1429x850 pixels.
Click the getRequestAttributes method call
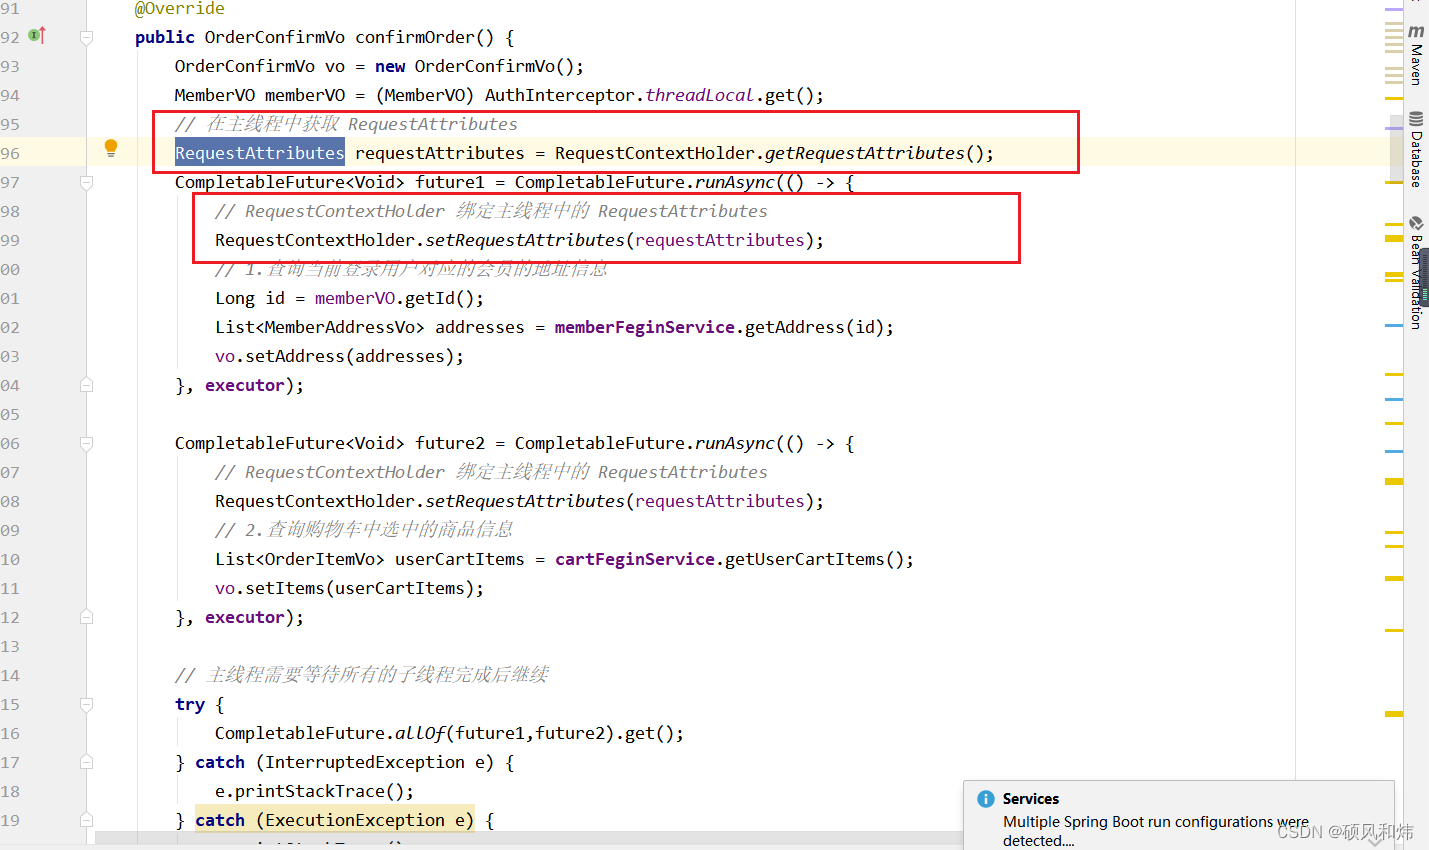(865, 153)
